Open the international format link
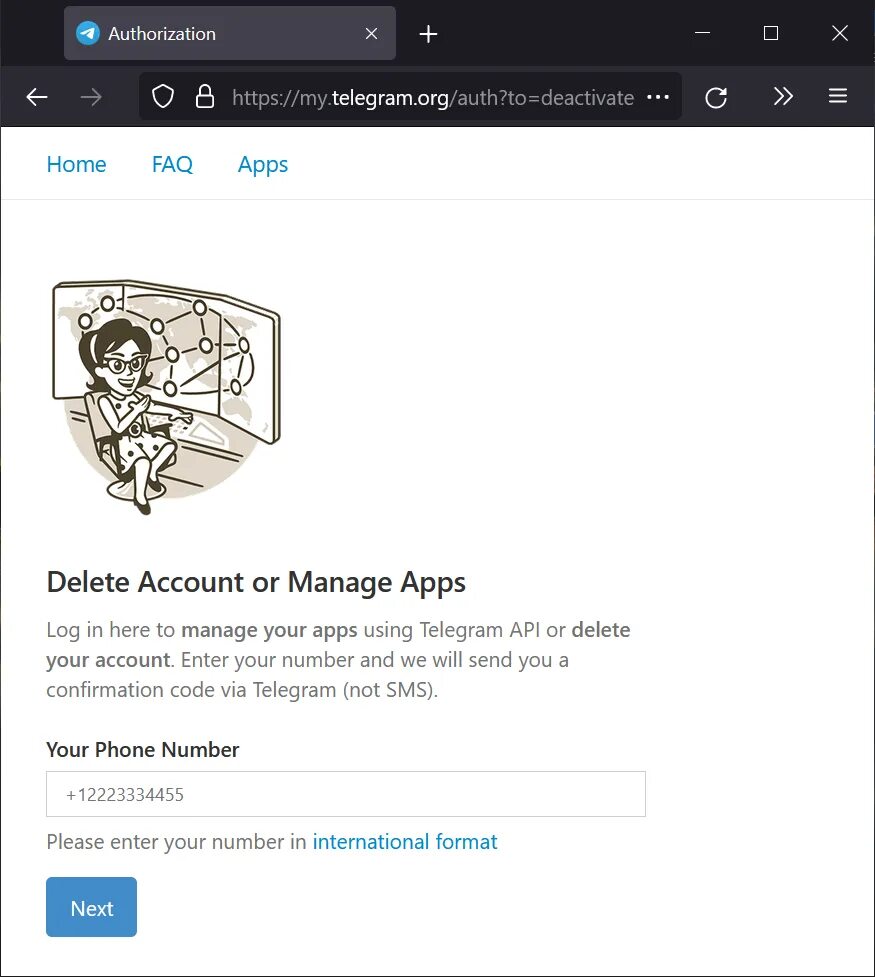This screenshot has width=875, height=977. [405, 842]
